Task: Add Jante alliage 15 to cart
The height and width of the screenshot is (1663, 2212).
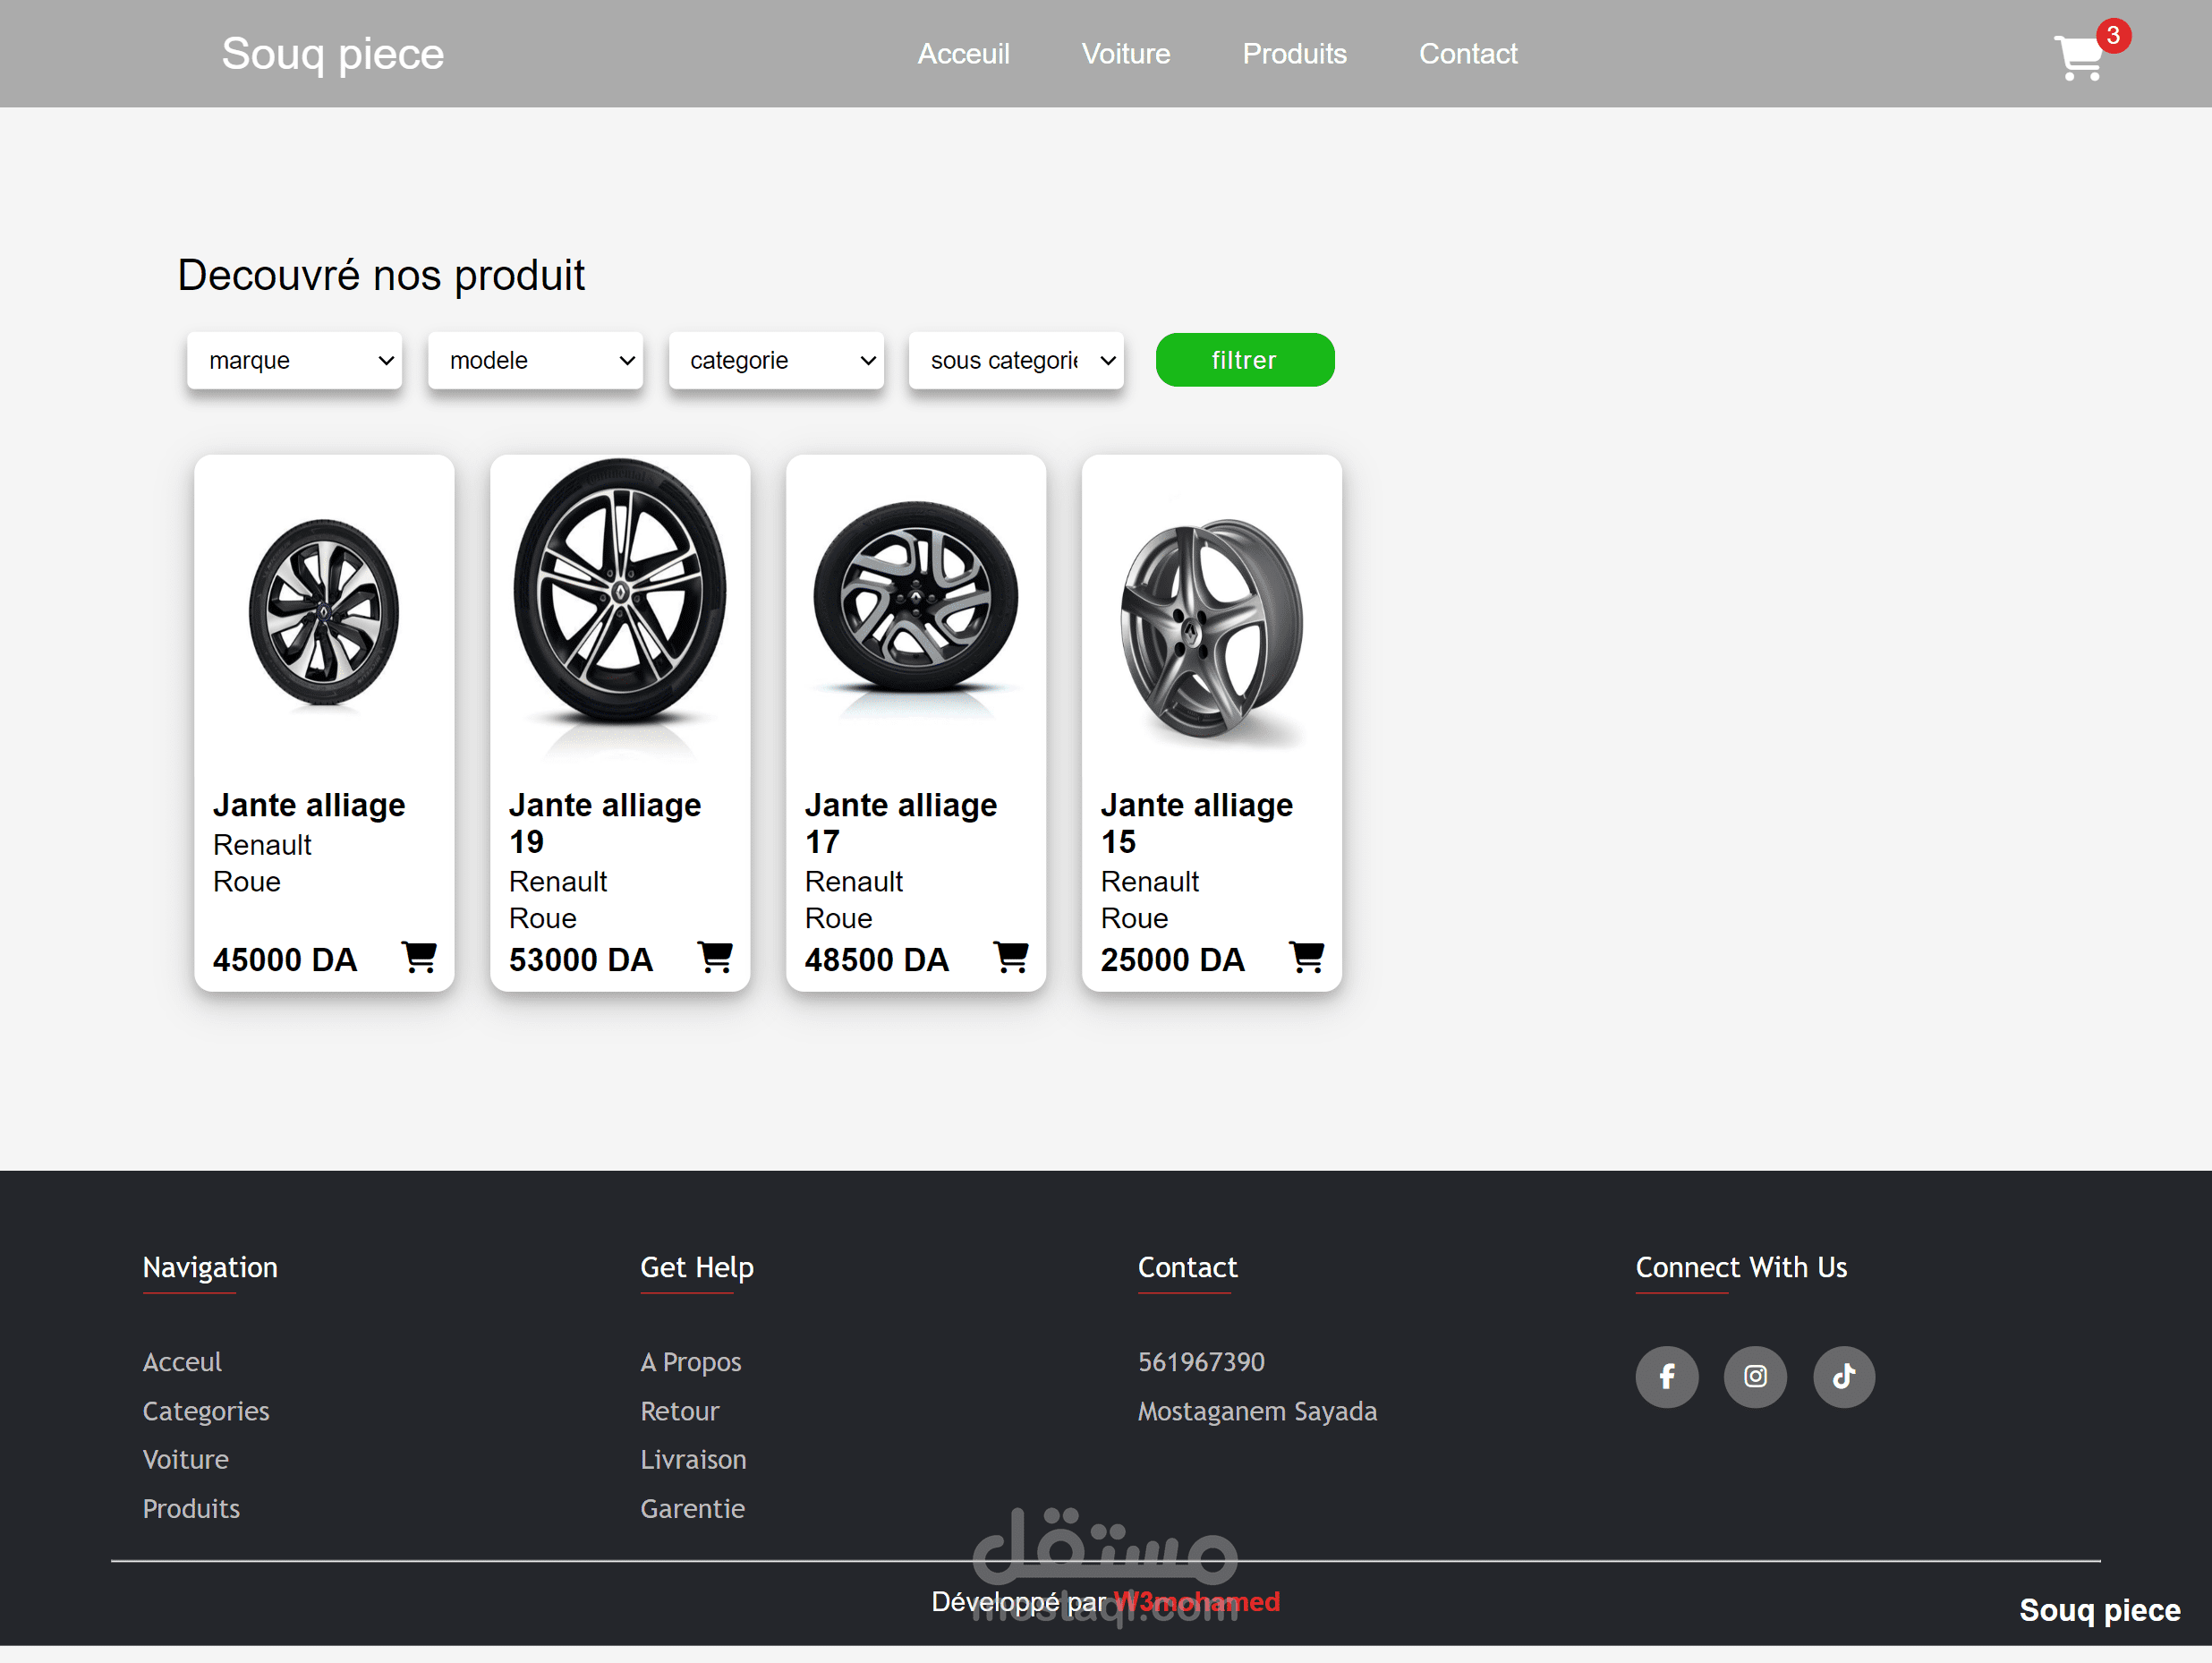Action: 1307,957
